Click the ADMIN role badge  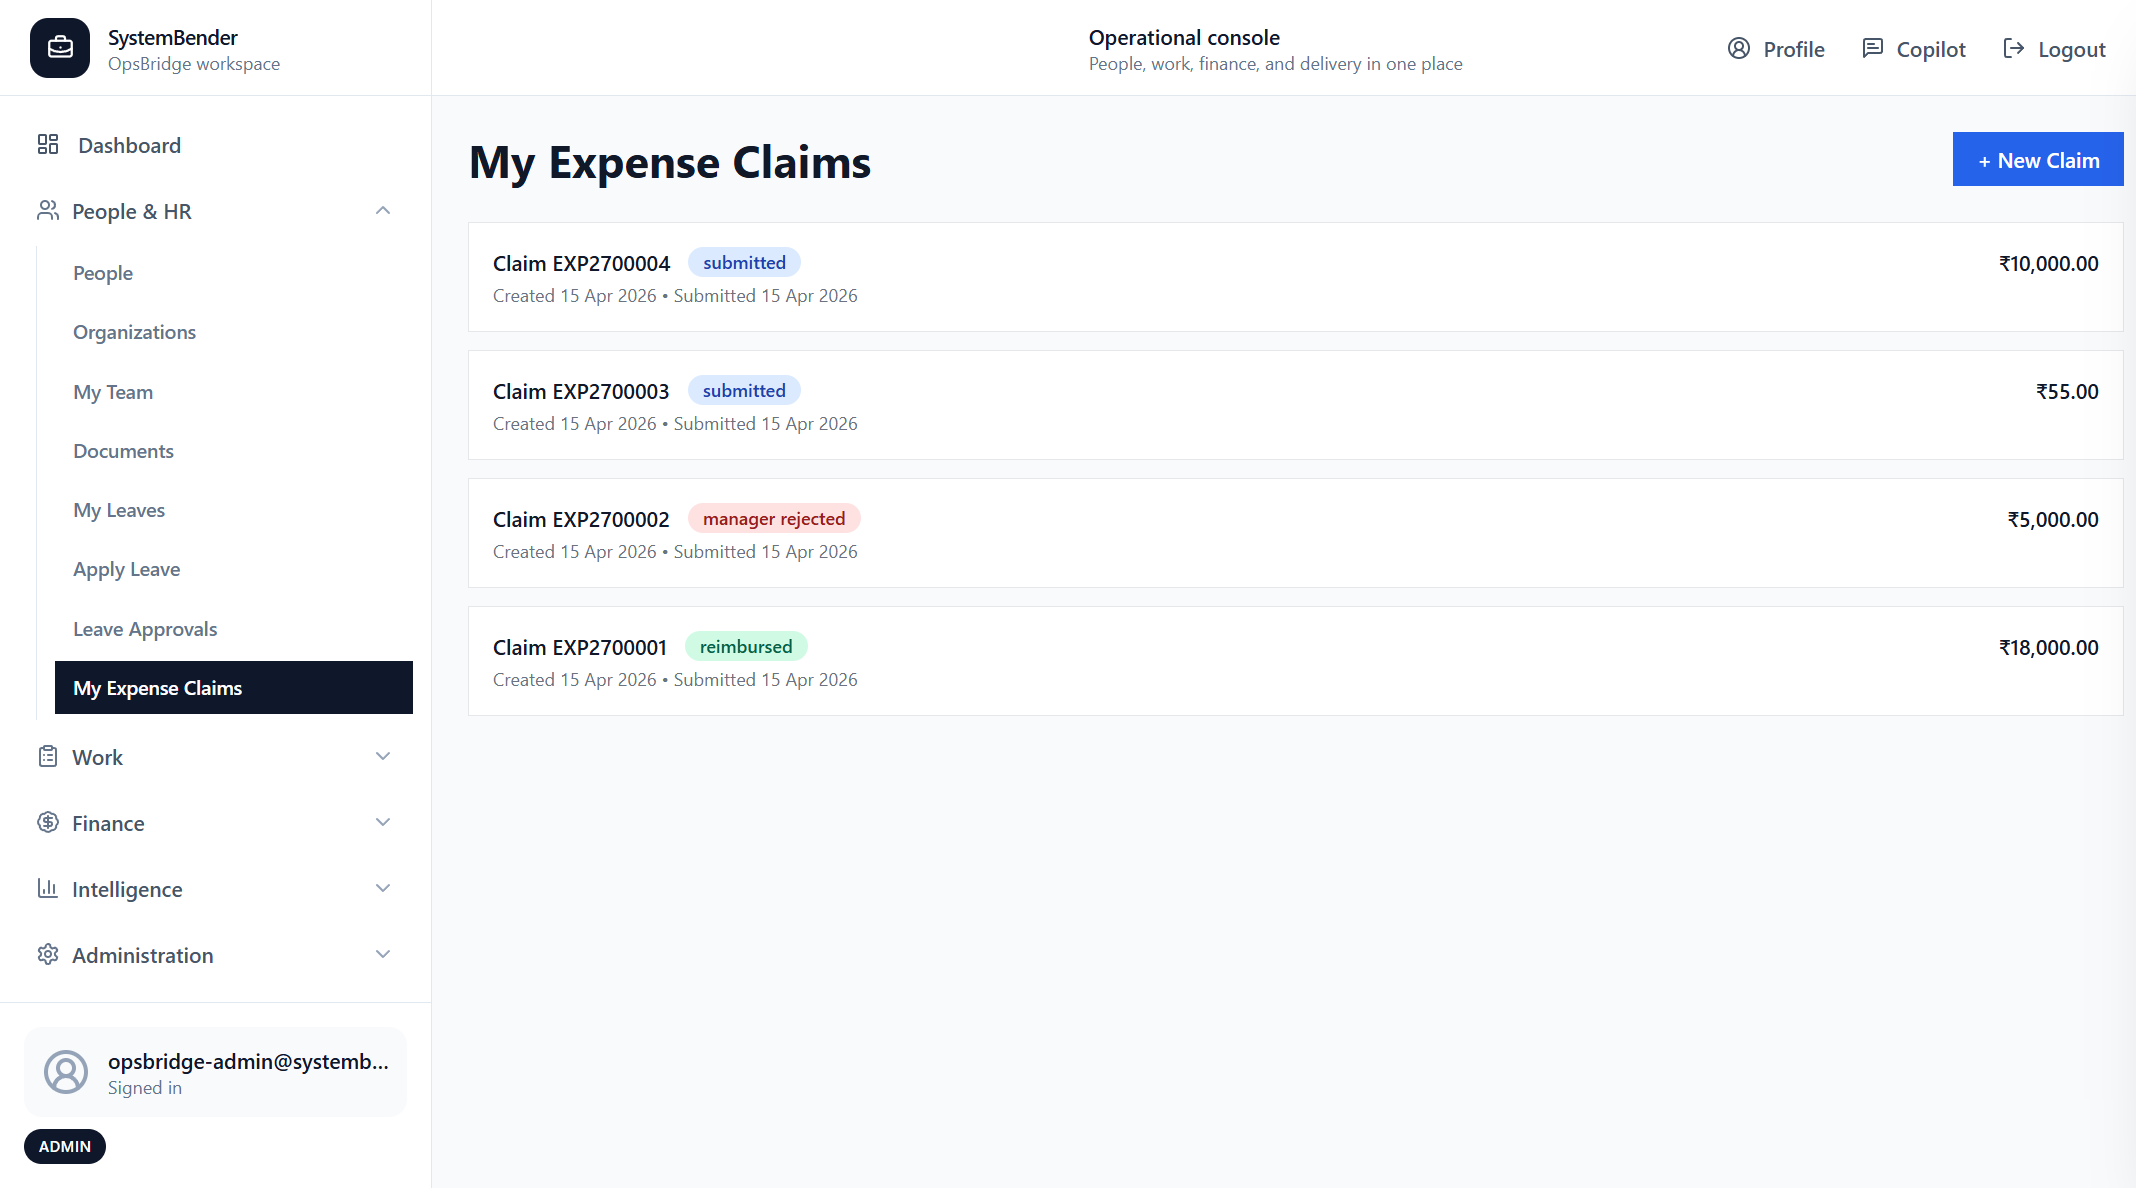65,1146
